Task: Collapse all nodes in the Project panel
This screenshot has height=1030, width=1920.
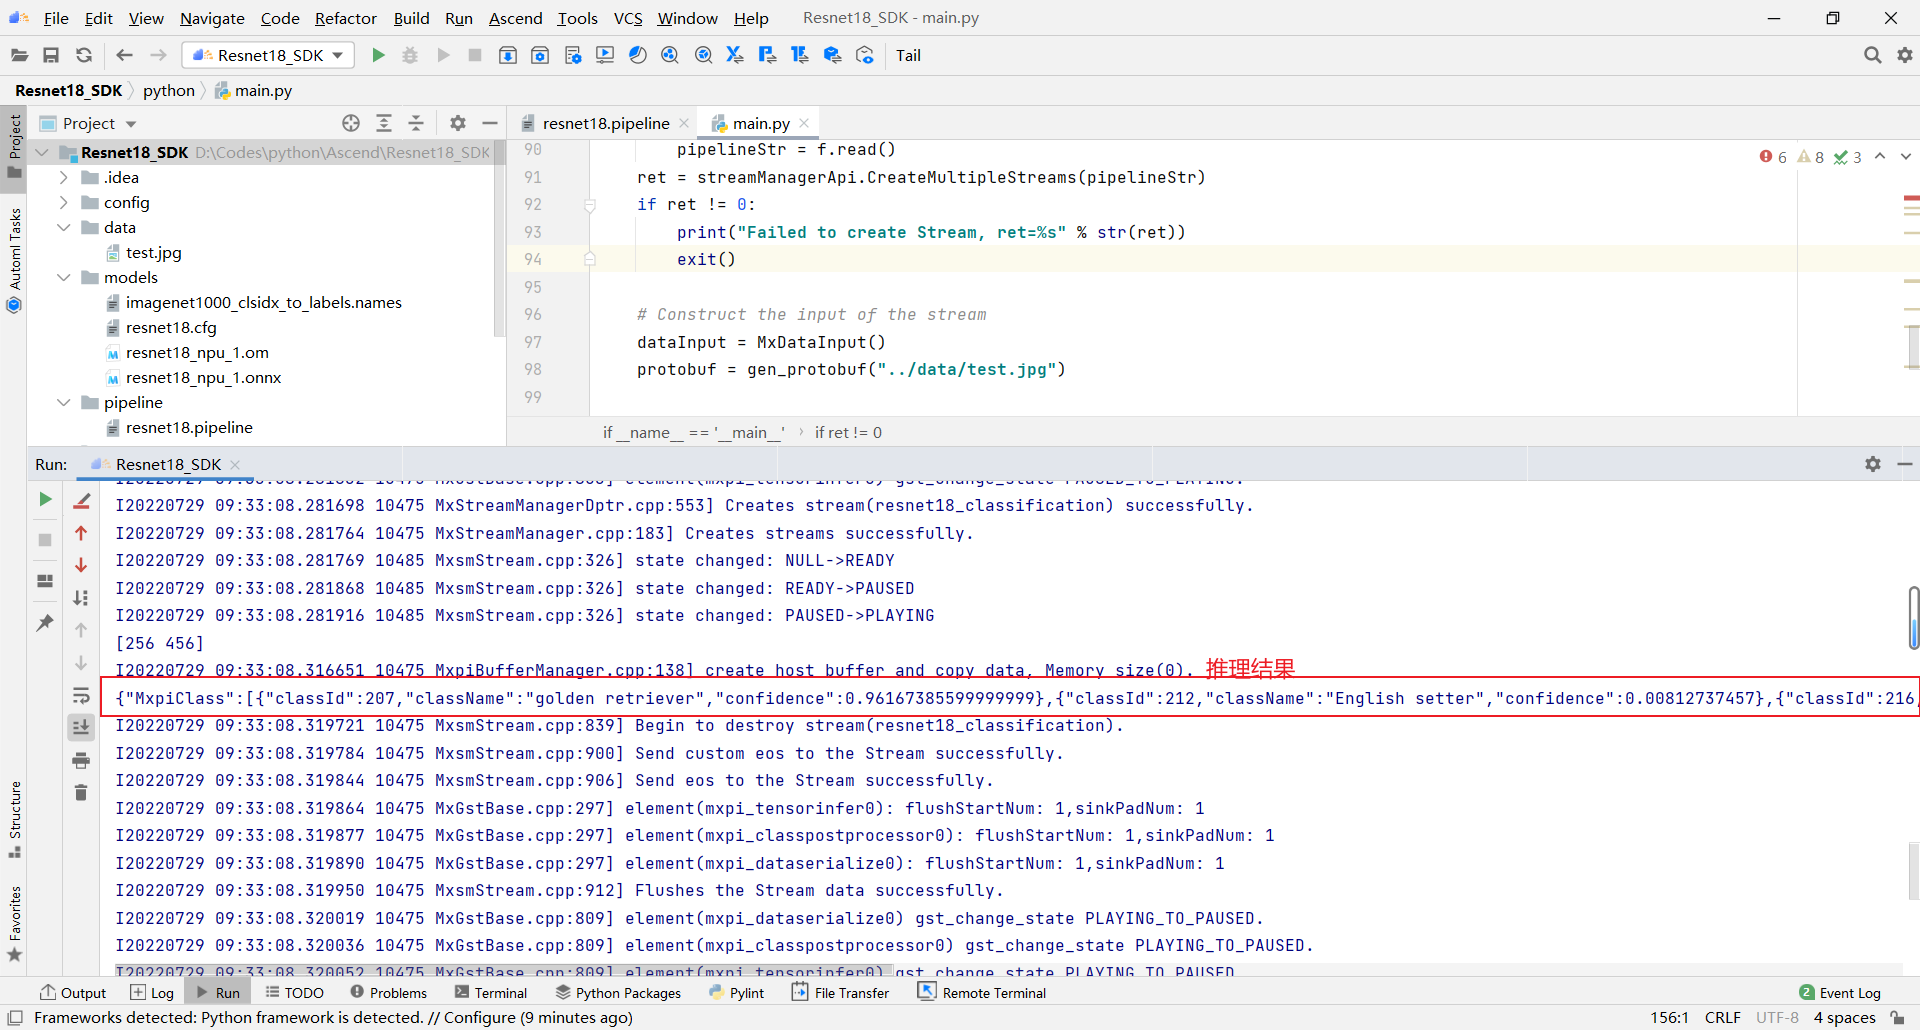Action: 416,123
